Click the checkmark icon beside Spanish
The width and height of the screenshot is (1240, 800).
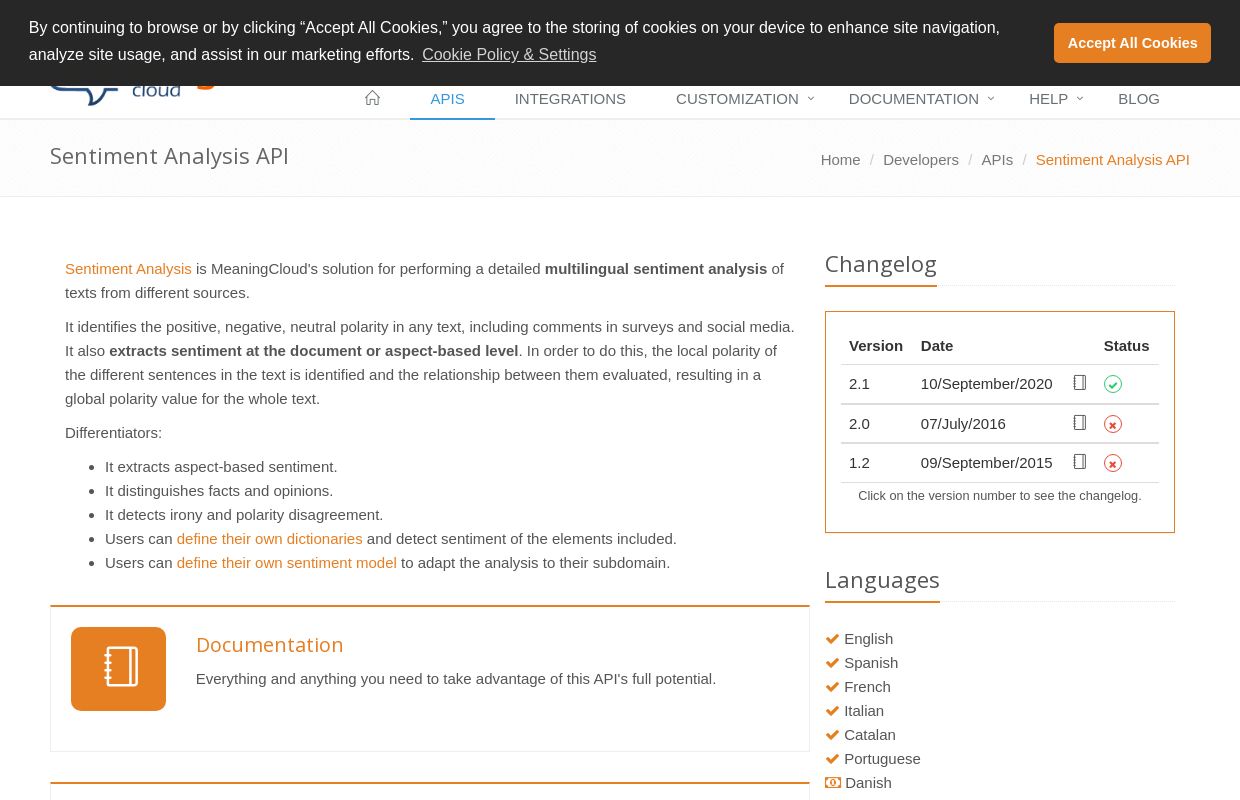832,663
